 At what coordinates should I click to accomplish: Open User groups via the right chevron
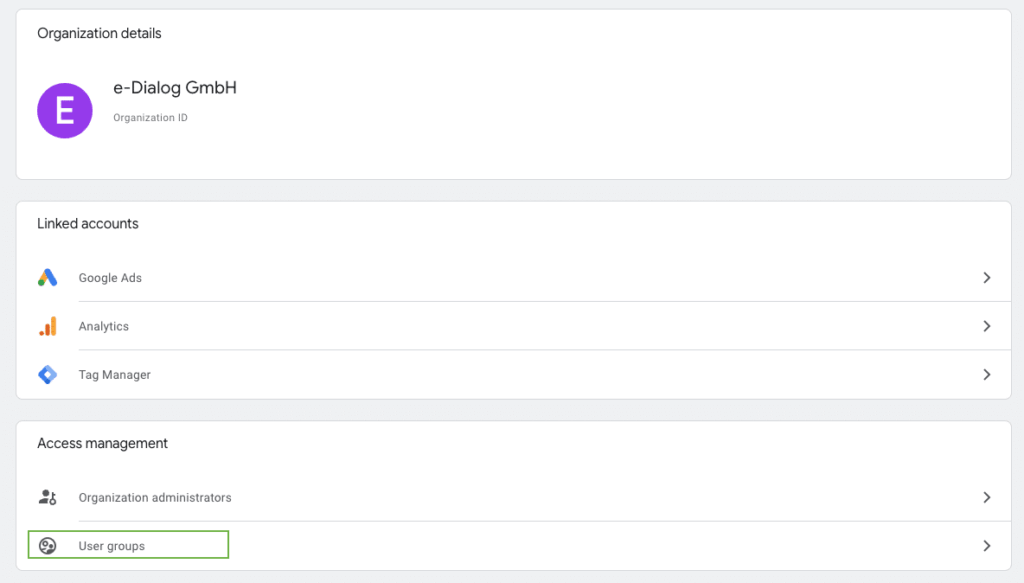pos(986,546)
